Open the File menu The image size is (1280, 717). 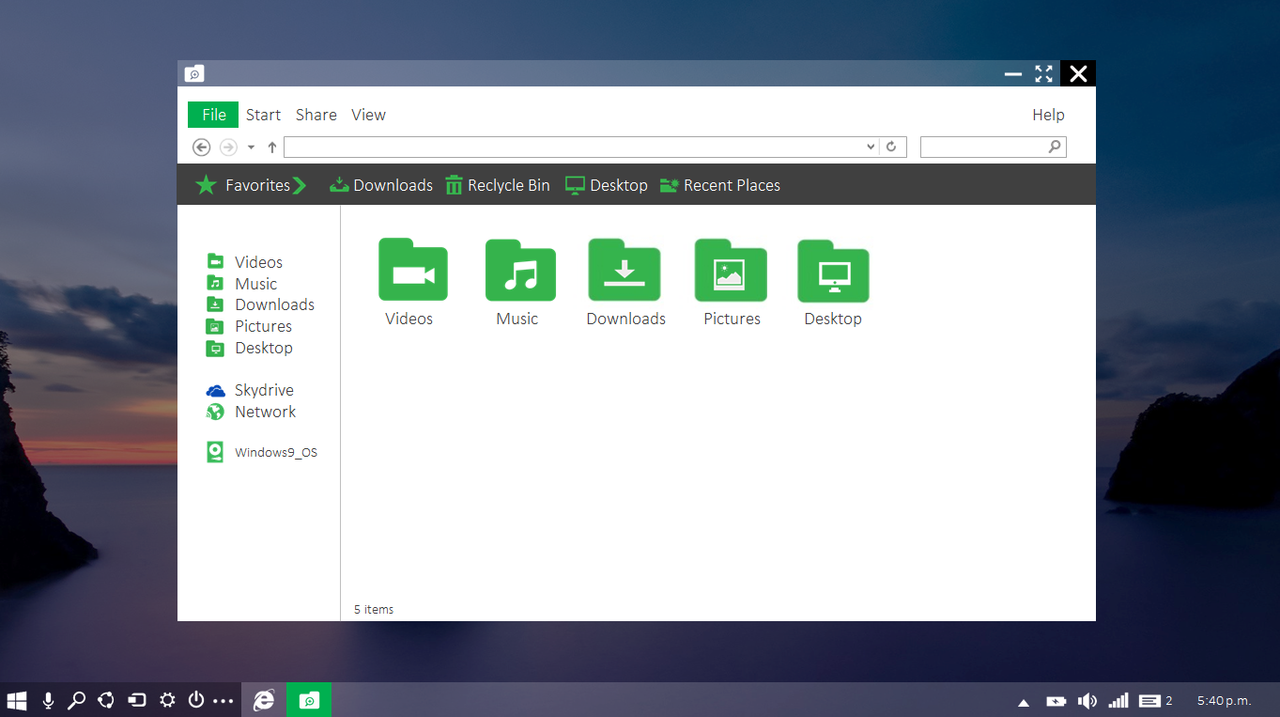[x=213, y=115]
